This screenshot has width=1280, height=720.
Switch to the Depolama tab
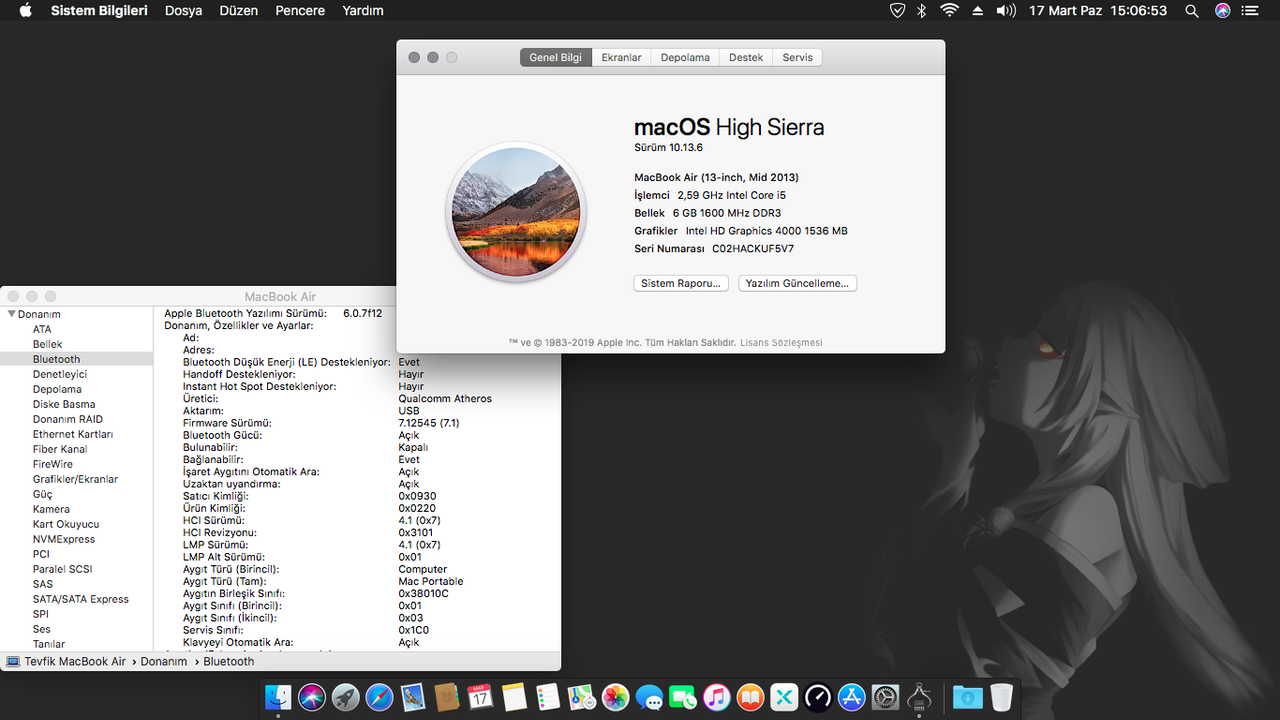pos(685,57)
